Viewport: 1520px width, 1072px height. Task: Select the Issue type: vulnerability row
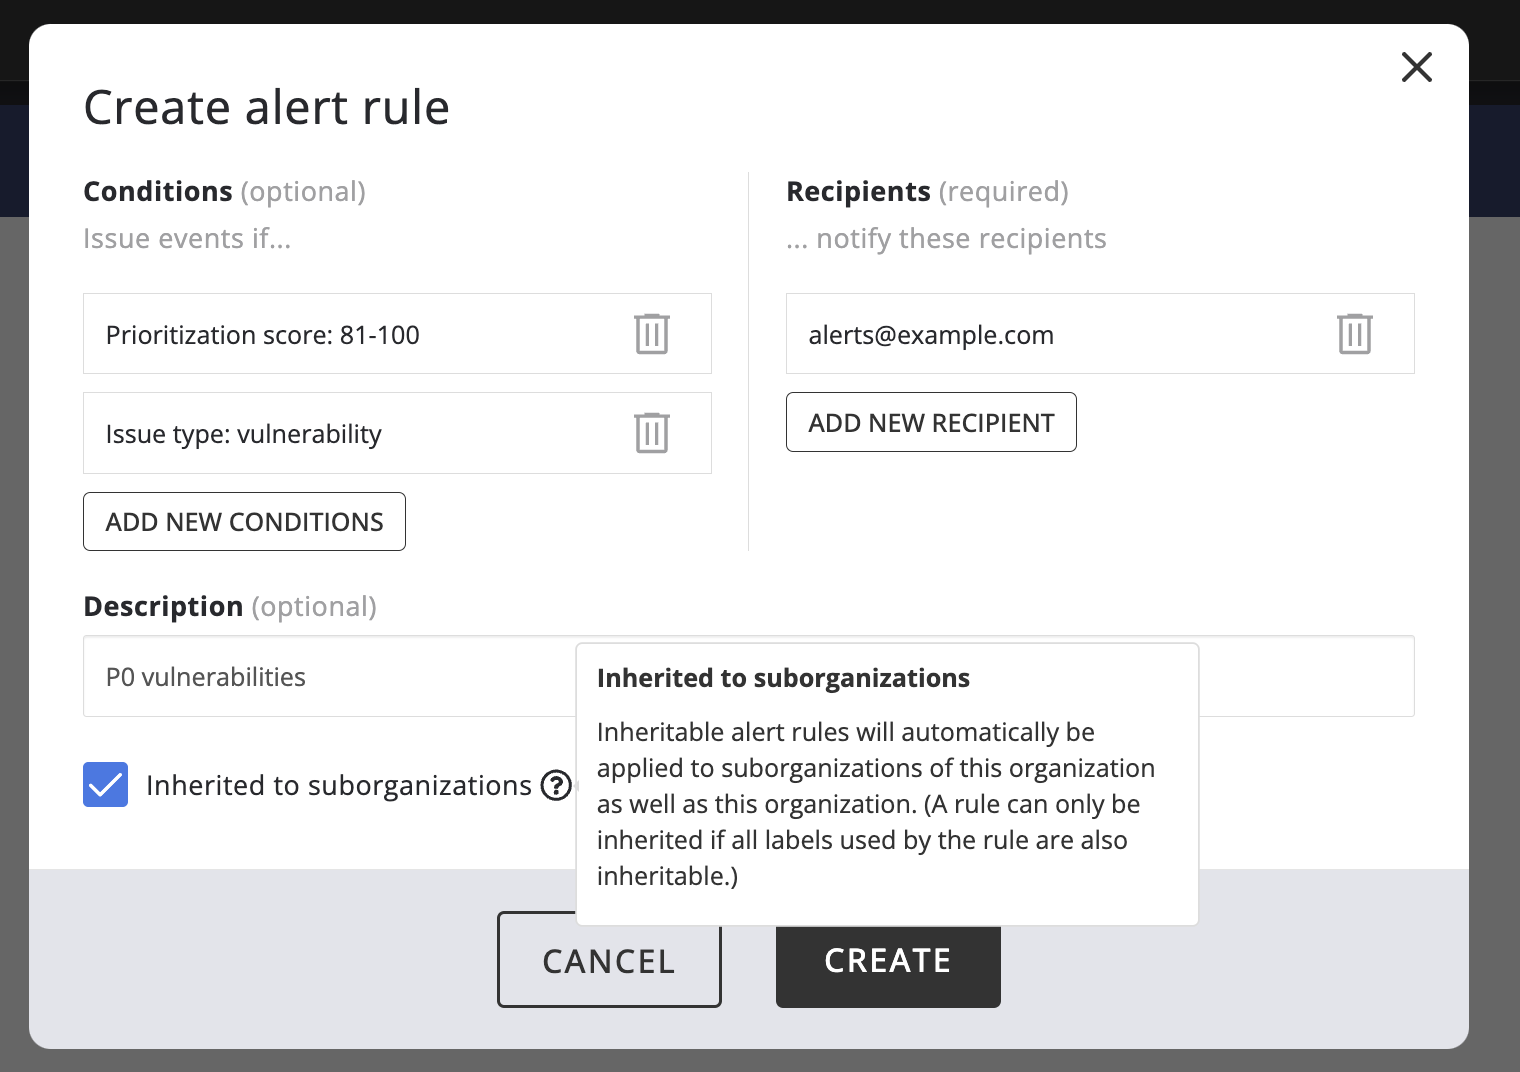tap(340, 434)
